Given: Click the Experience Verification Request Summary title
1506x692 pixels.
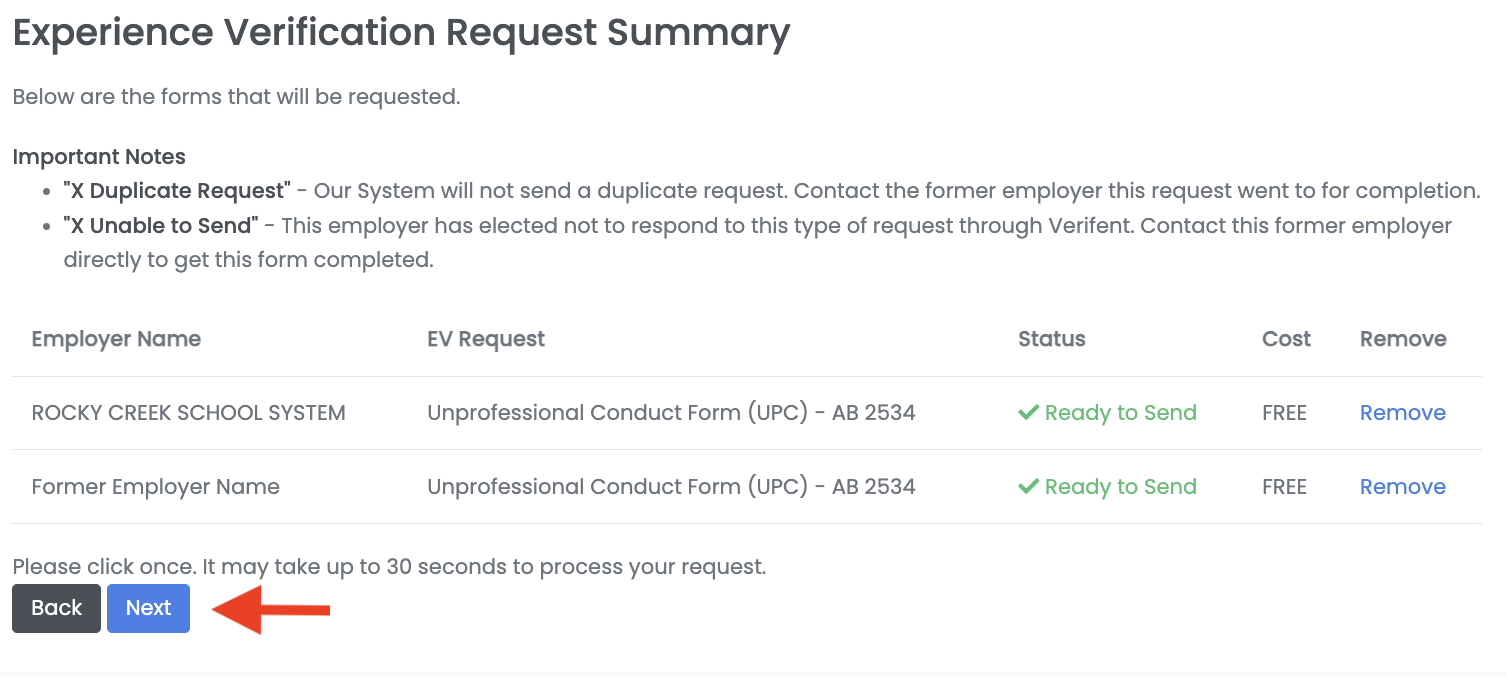Looking at the screenshot, I should (400, 32).
